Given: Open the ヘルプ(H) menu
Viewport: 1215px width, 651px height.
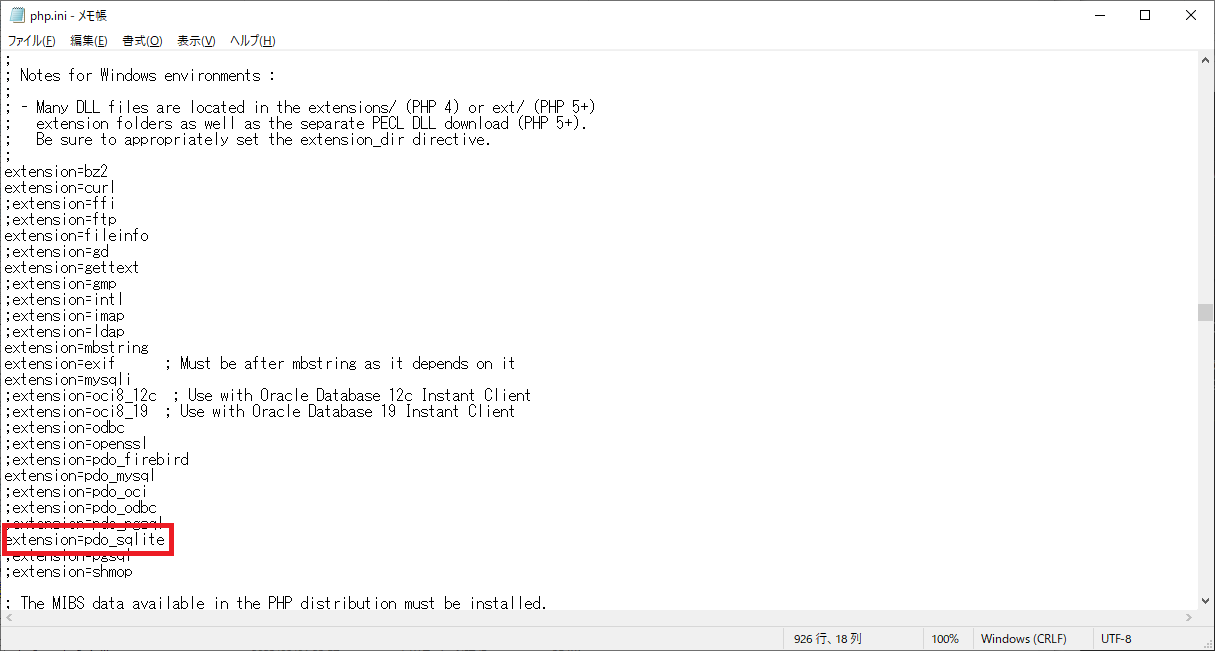Looking at the screenshot, I should click(x=252, y=41).
